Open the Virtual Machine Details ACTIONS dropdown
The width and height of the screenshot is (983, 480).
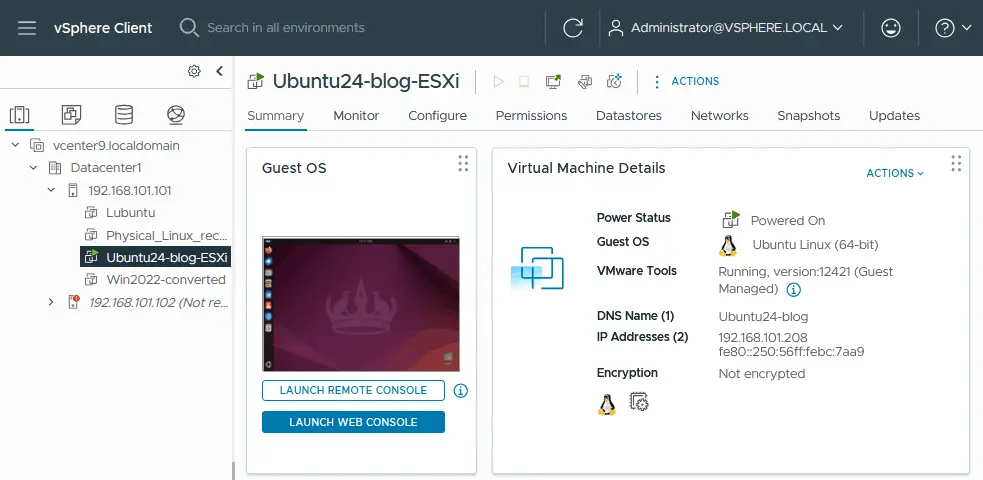coord(895,173)
